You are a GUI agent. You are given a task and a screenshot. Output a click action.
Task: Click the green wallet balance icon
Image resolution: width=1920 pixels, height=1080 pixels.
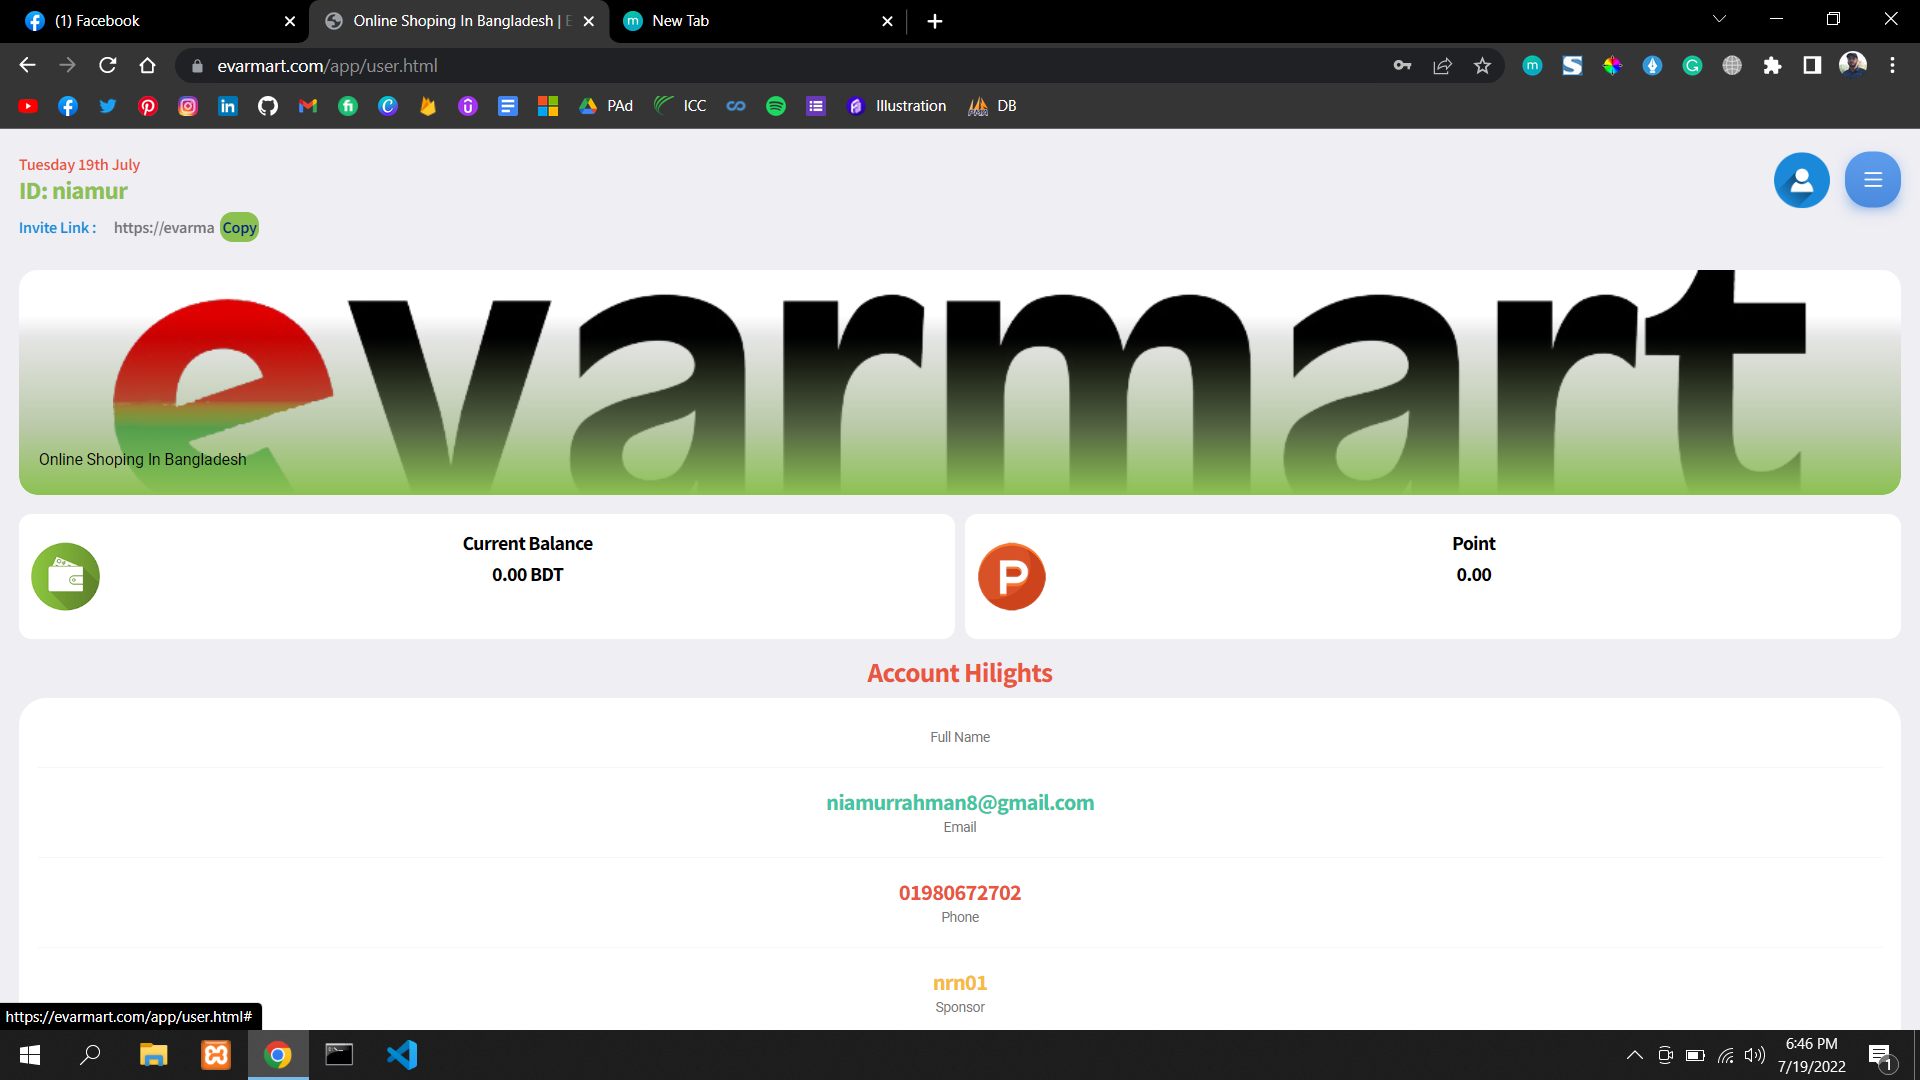[66, 577]
